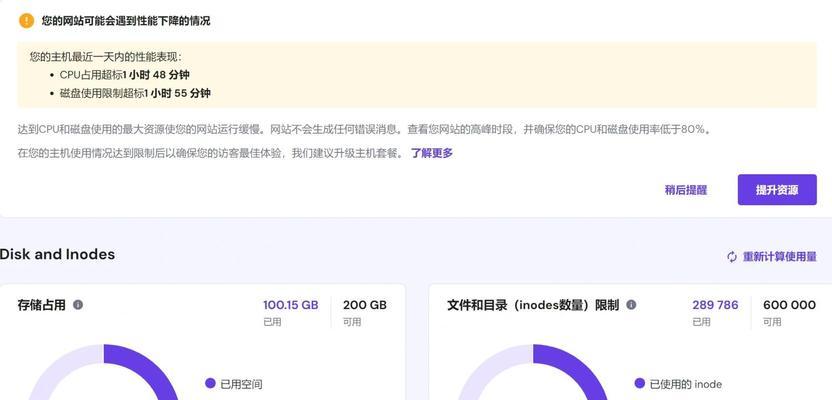The height and width of the screenshot is (400, 832).
Task: Click the 100.15 GB used value
Action: [x=291, y=305]
